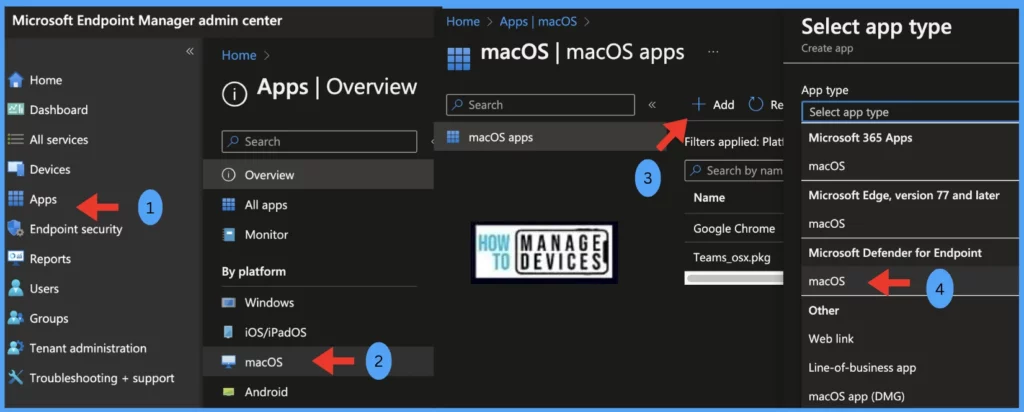Open the Google Chrome app row
The height and width of the screenshot is (412, 1024).
click(x=734, y=229)
